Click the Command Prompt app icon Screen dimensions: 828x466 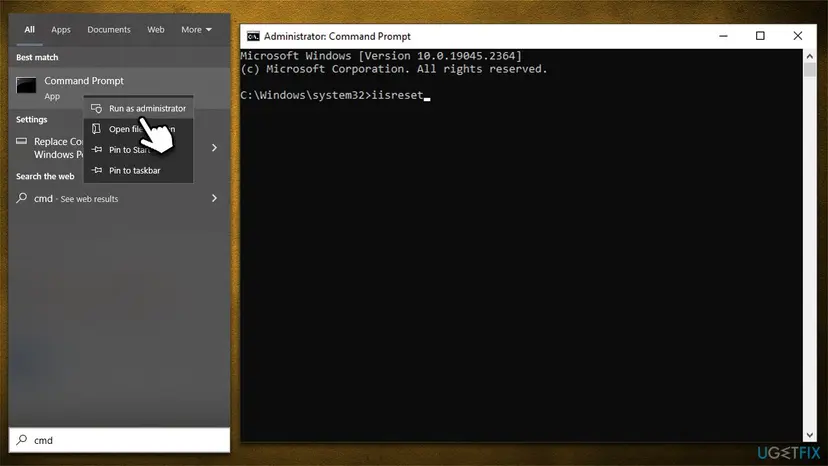pos(26,85)
